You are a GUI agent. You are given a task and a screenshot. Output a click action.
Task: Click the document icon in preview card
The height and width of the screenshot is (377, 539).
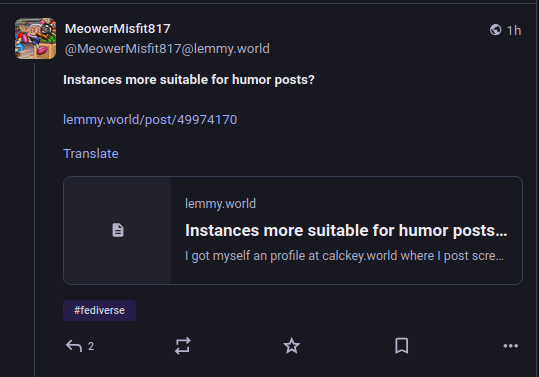tap(118, 230)
